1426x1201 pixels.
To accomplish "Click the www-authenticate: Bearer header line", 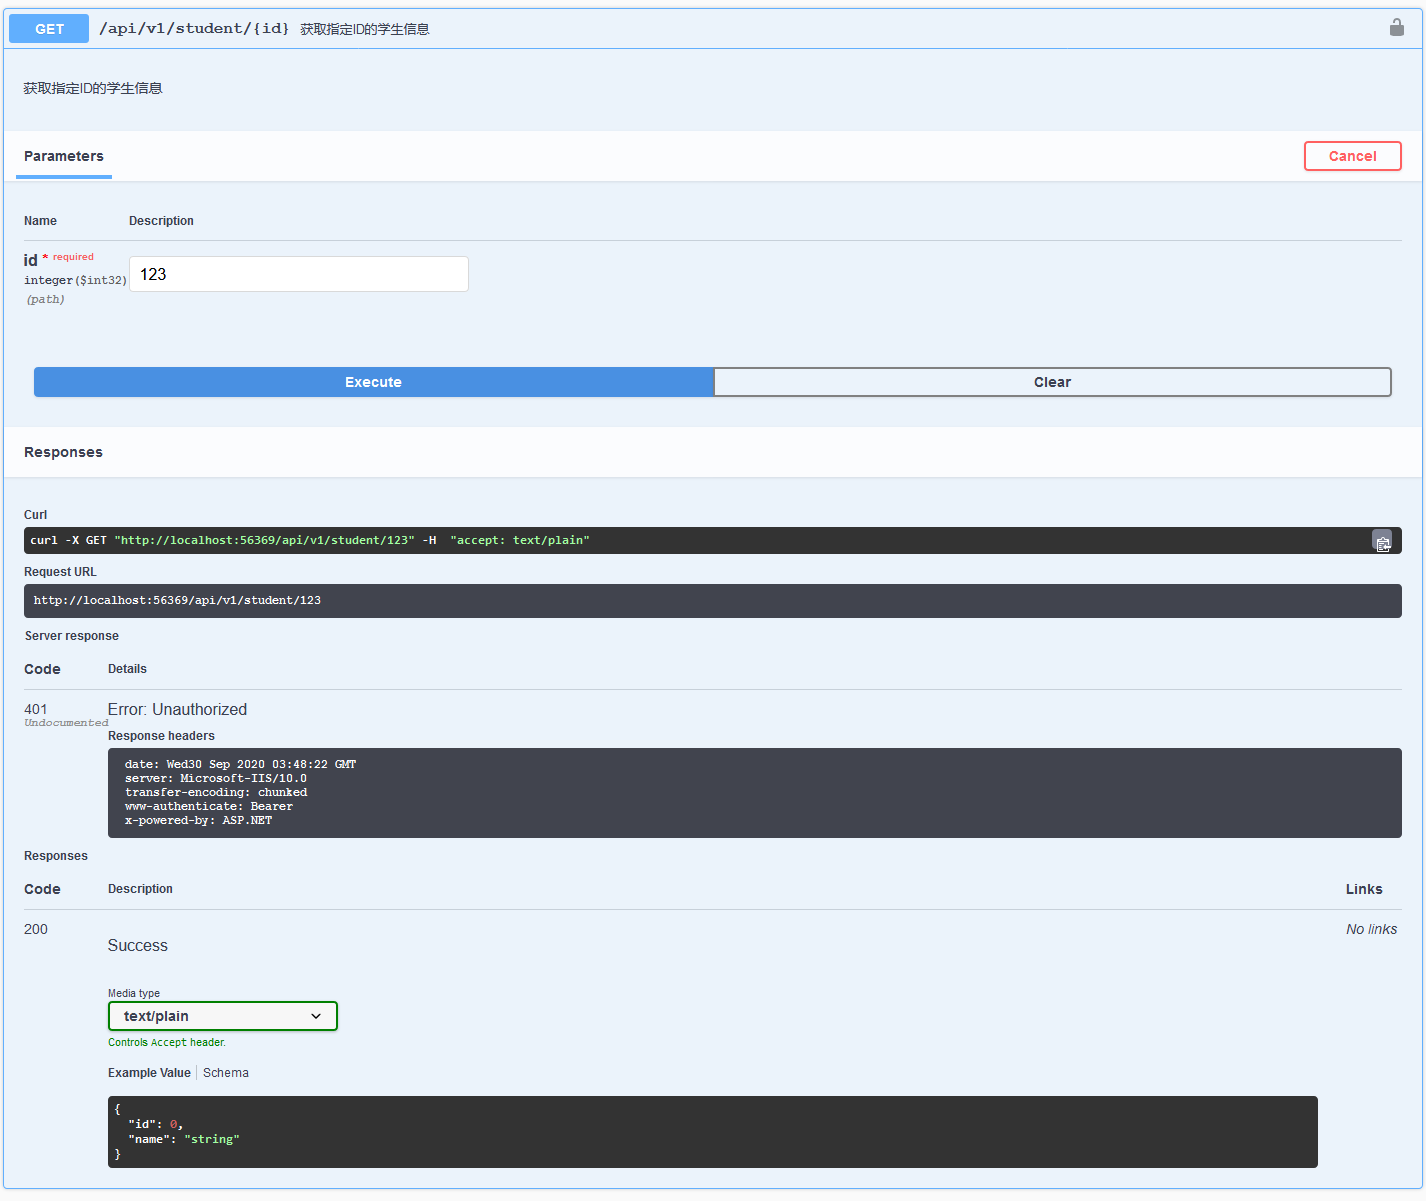I will tap(209, 806).
